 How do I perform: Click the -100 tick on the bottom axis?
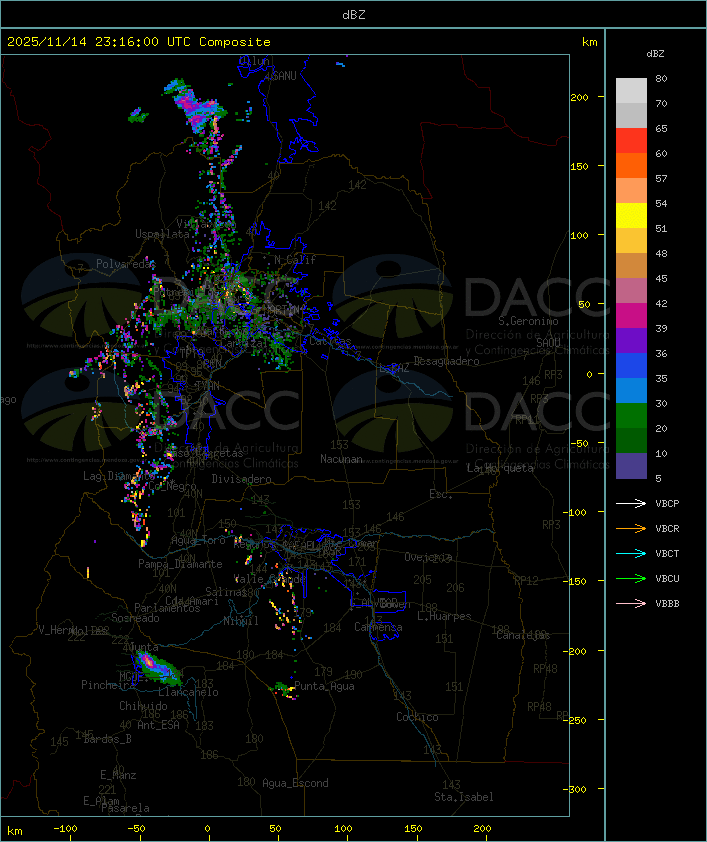[65, 829]
